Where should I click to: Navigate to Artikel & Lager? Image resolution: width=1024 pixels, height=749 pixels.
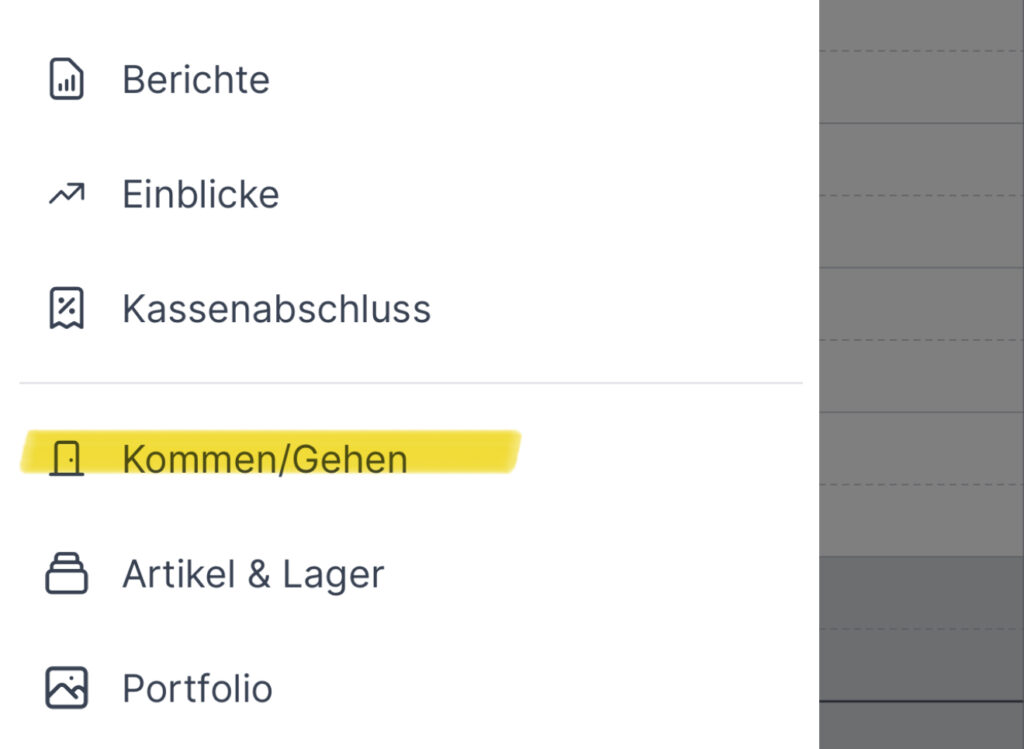pyautogui.click(x=253, y=575)
